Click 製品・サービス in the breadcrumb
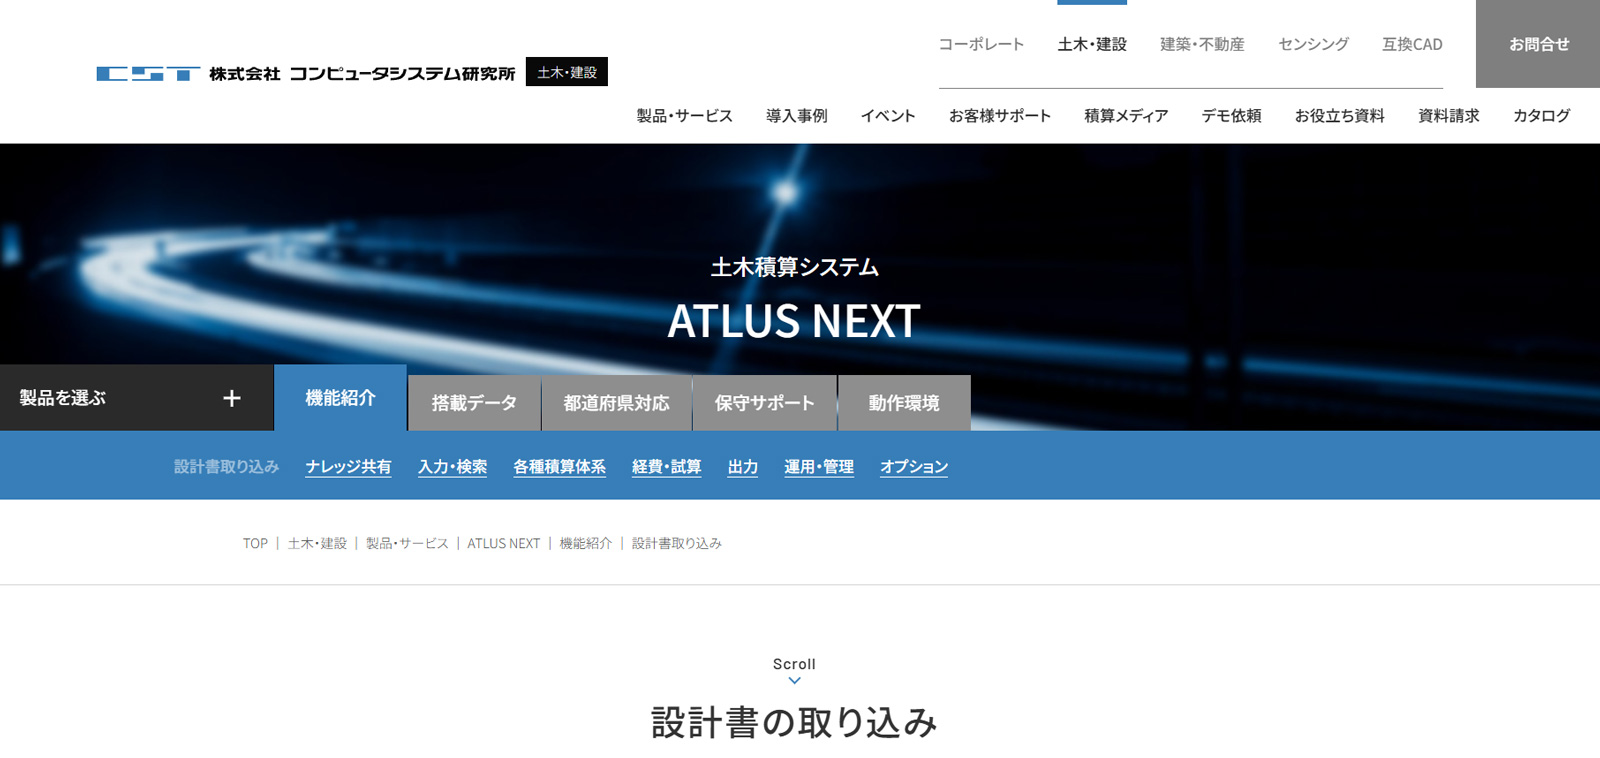Image resolution: width=1600 pixels, height=758 pixels. pyautogui.click(x=407, y=543)
